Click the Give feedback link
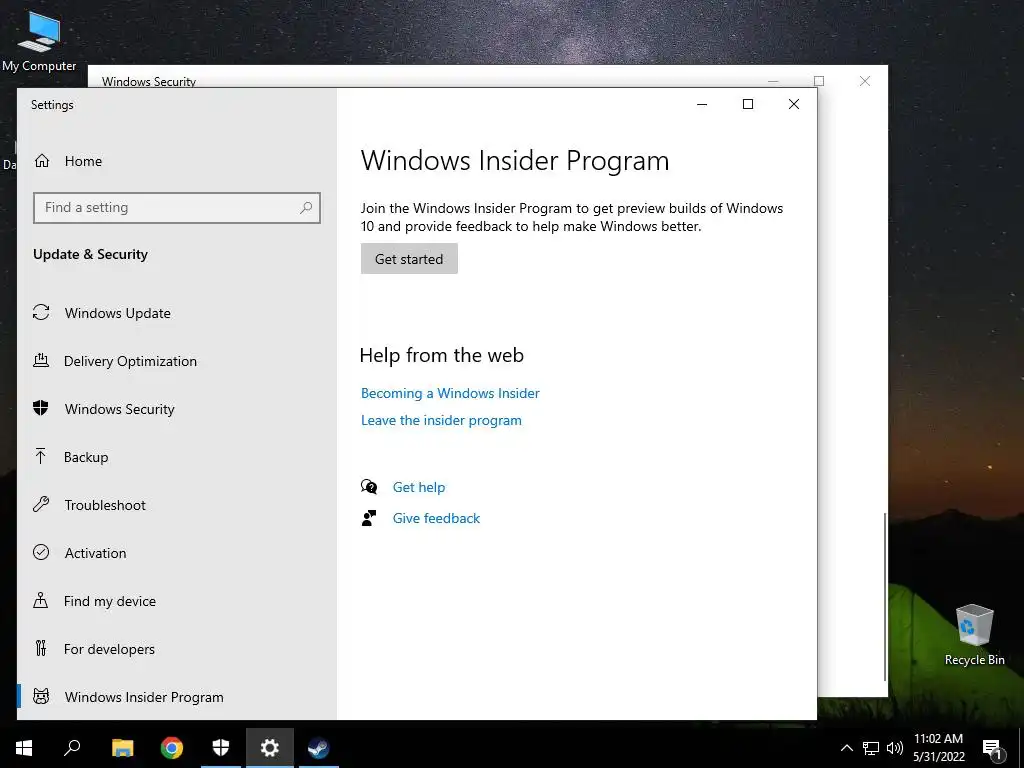Image resolution: width=1024 pixels, height=768 pixels. pyautogui.click(x=436, y=518)
